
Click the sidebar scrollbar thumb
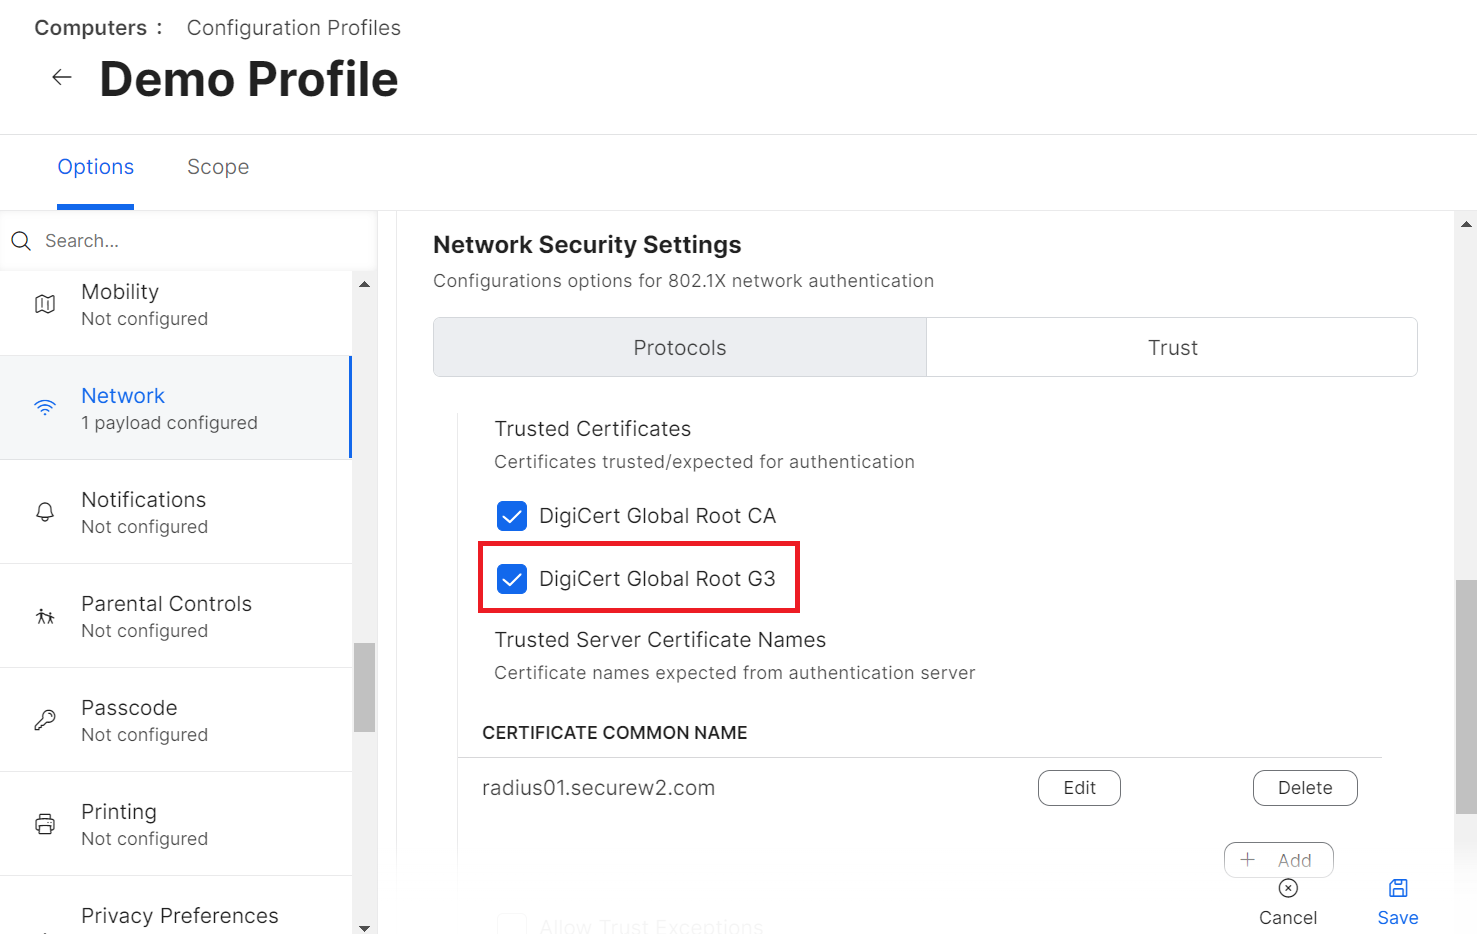coord(365,687)
